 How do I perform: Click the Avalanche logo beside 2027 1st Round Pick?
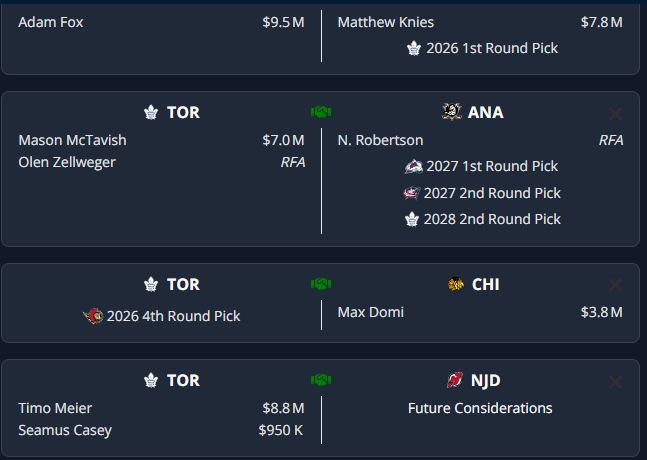click(414, 166)
